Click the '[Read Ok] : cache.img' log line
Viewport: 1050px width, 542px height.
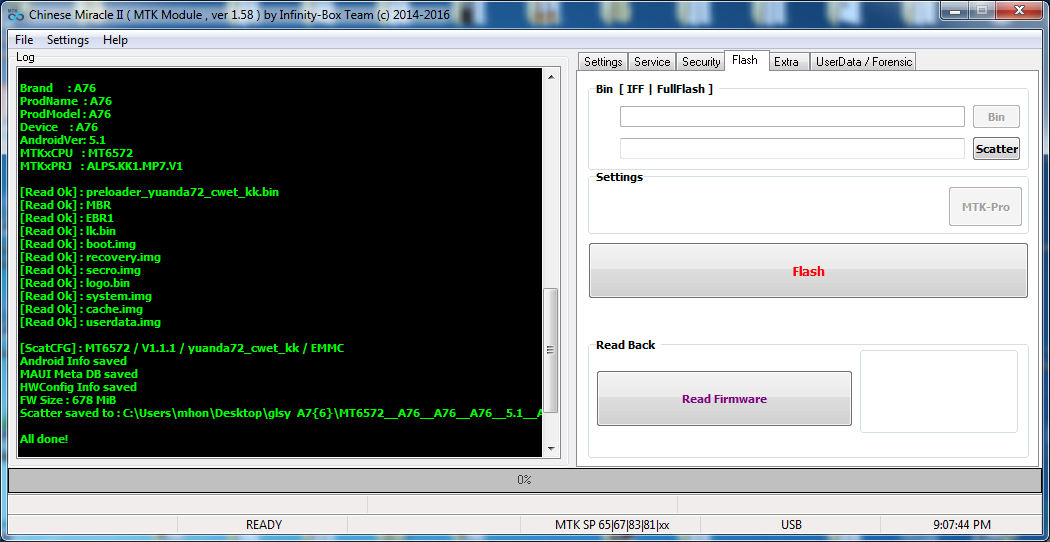click(x=81, y=309)
